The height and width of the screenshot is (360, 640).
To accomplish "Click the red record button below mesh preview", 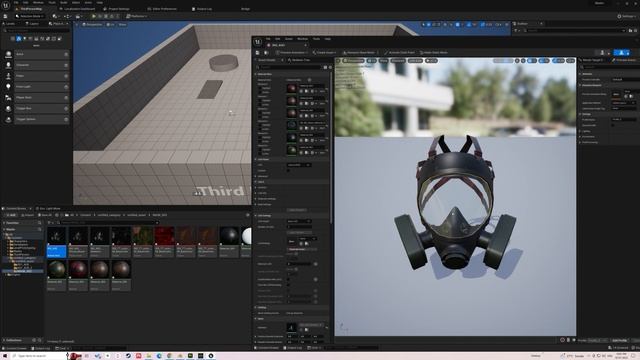I will 562,340.
